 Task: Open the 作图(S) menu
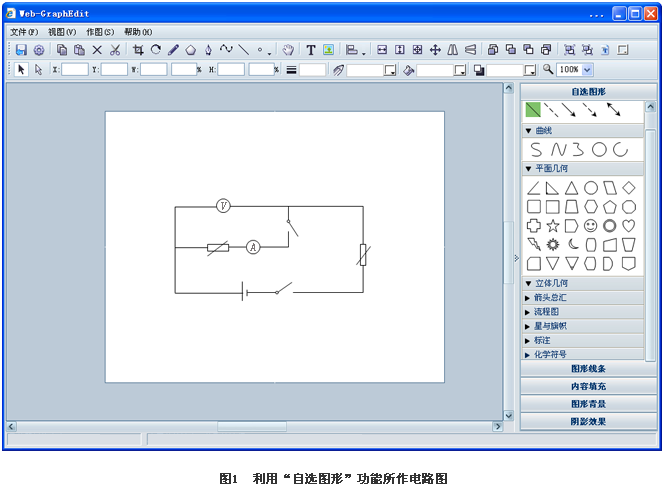tap(100, 32)
